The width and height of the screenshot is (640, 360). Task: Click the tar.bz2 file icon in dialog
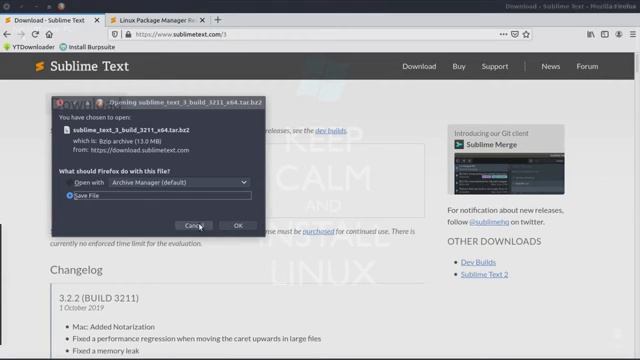click(x=67, y=130)
